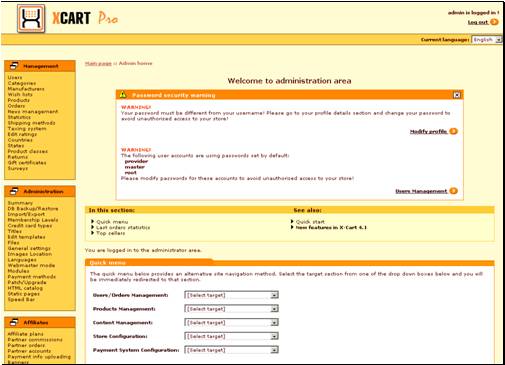Open the Store Configuration target dropdown
Image resolution: width=505 pixels, height=365 pixels.
pyautogui.click(x=232, y=336)
